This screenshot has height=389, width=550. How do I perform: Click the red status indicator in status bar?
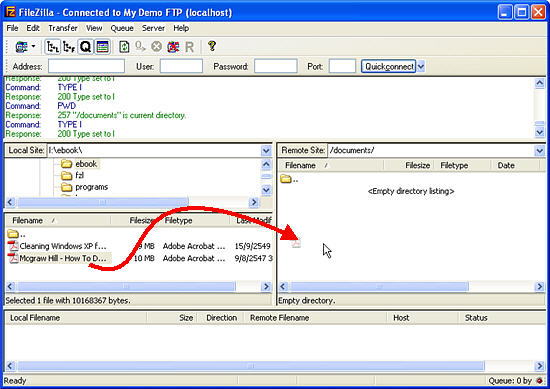pos(539,381)
